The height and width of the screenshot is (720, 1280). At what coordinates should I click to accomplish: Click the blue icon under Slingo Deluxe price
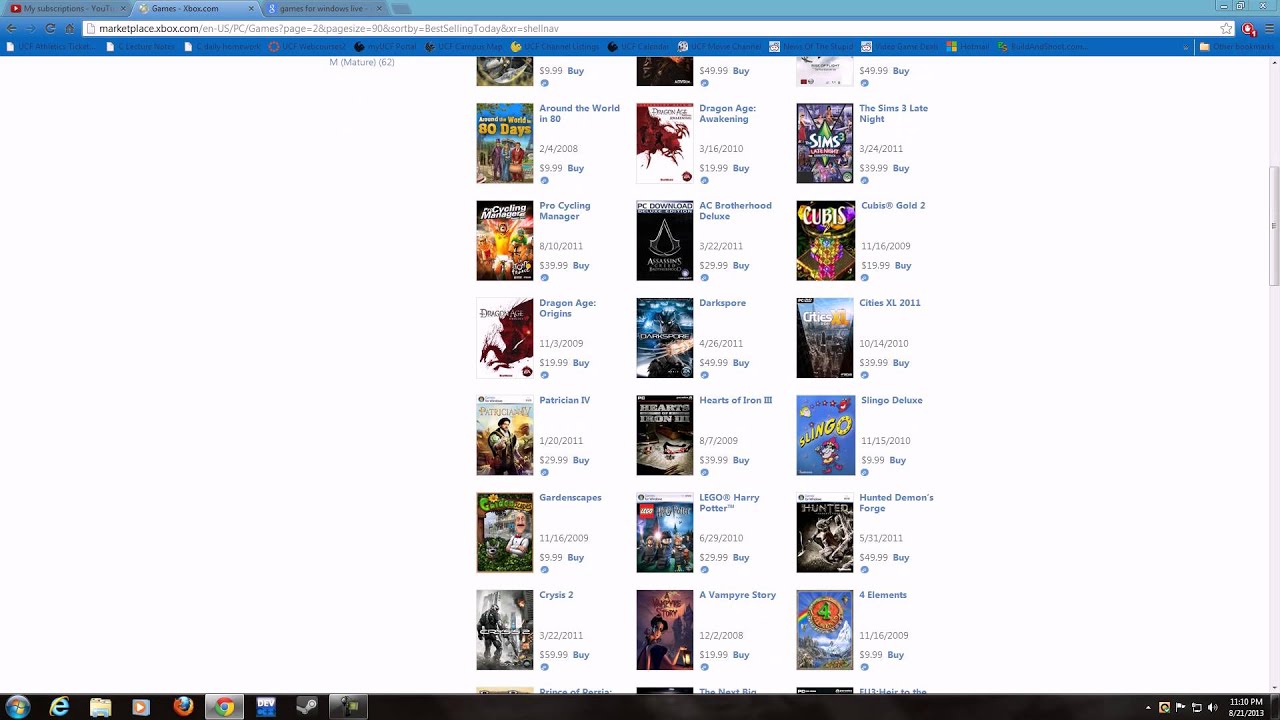(866, 473)
